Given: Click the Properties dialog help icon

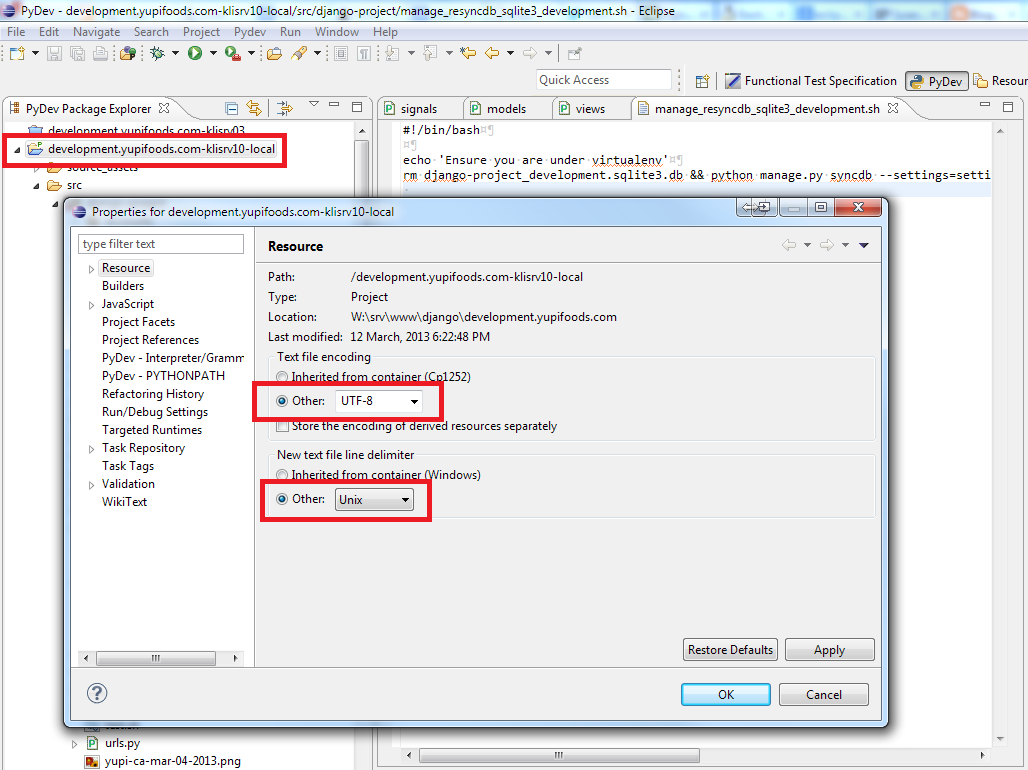Looking at the screenshot, I should click(97, 693).
